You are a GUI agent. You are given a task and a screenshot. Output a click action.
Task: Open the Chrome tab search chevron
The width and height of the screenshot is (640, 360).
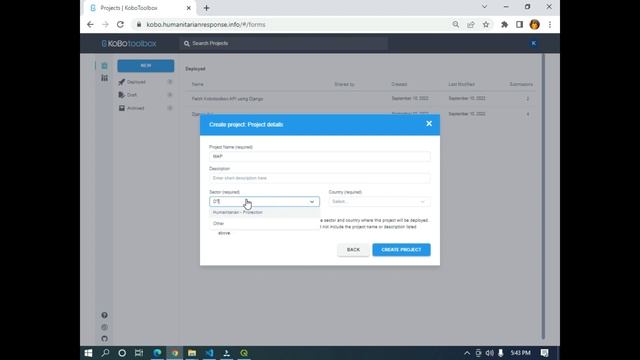click(x=484, y=7)
